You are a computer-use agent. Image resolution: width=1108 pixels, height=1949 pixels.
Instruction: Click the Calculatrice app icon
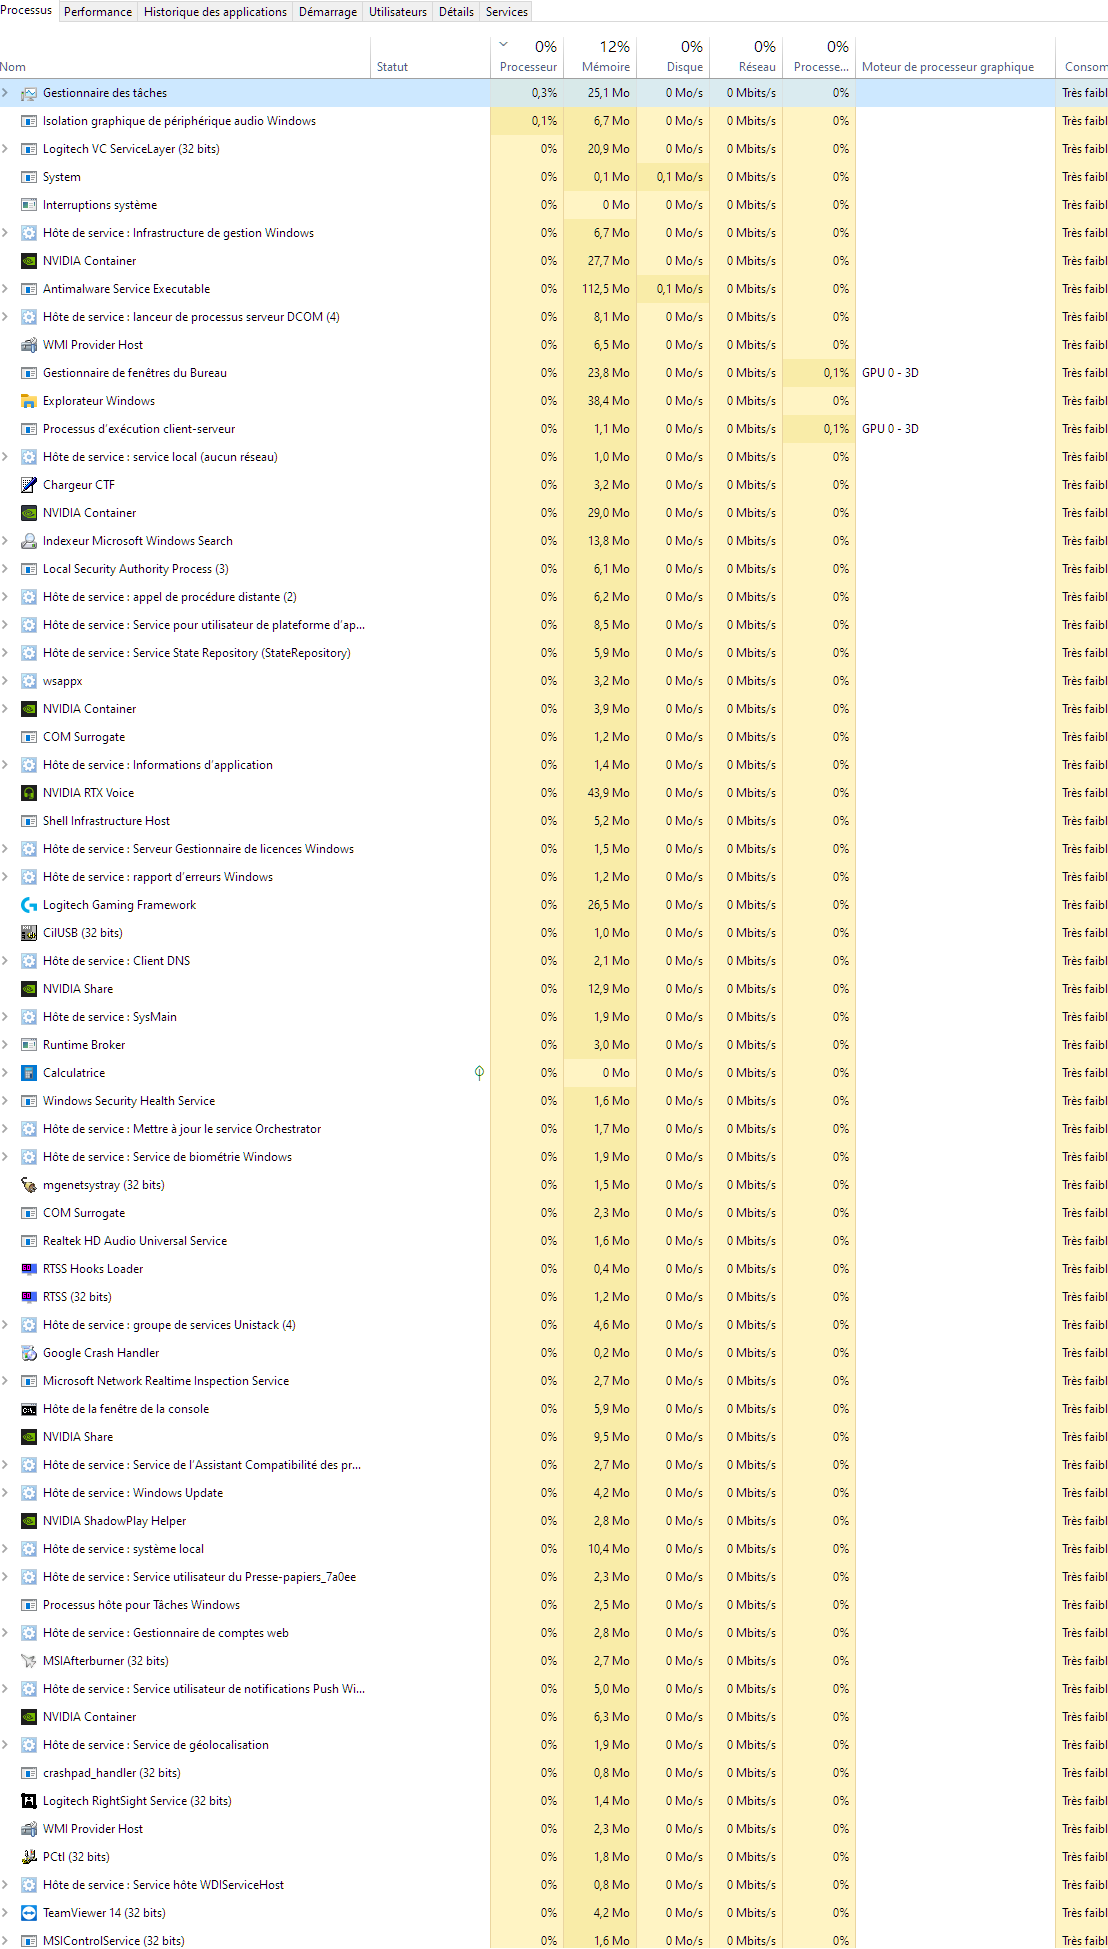(x=29, y=1073)
